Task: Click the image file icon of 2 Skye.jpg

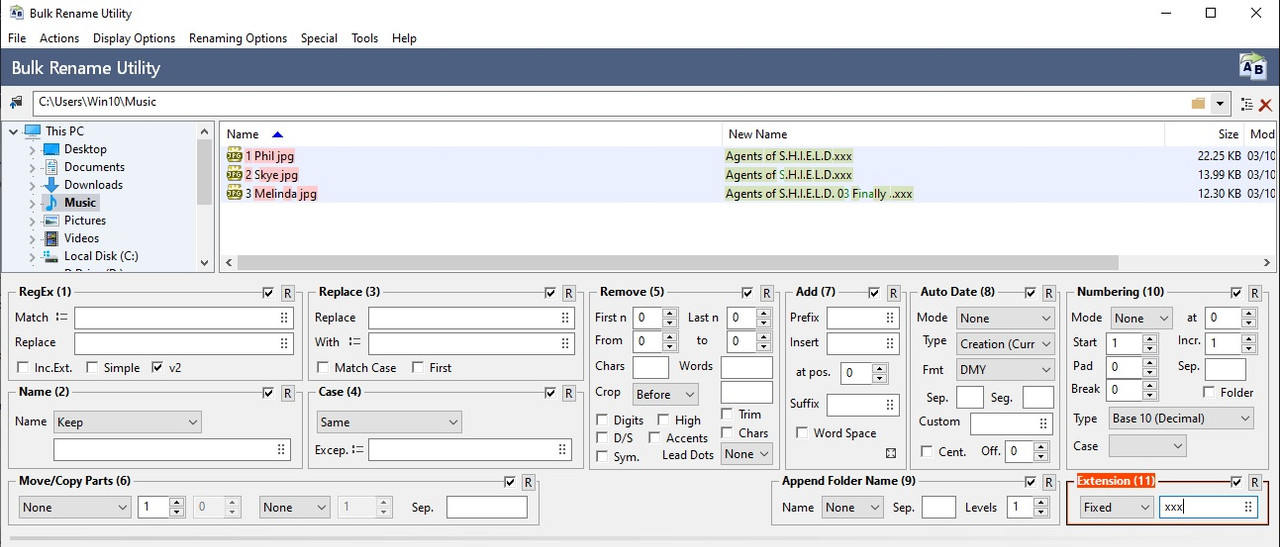Action: [235, 175]
